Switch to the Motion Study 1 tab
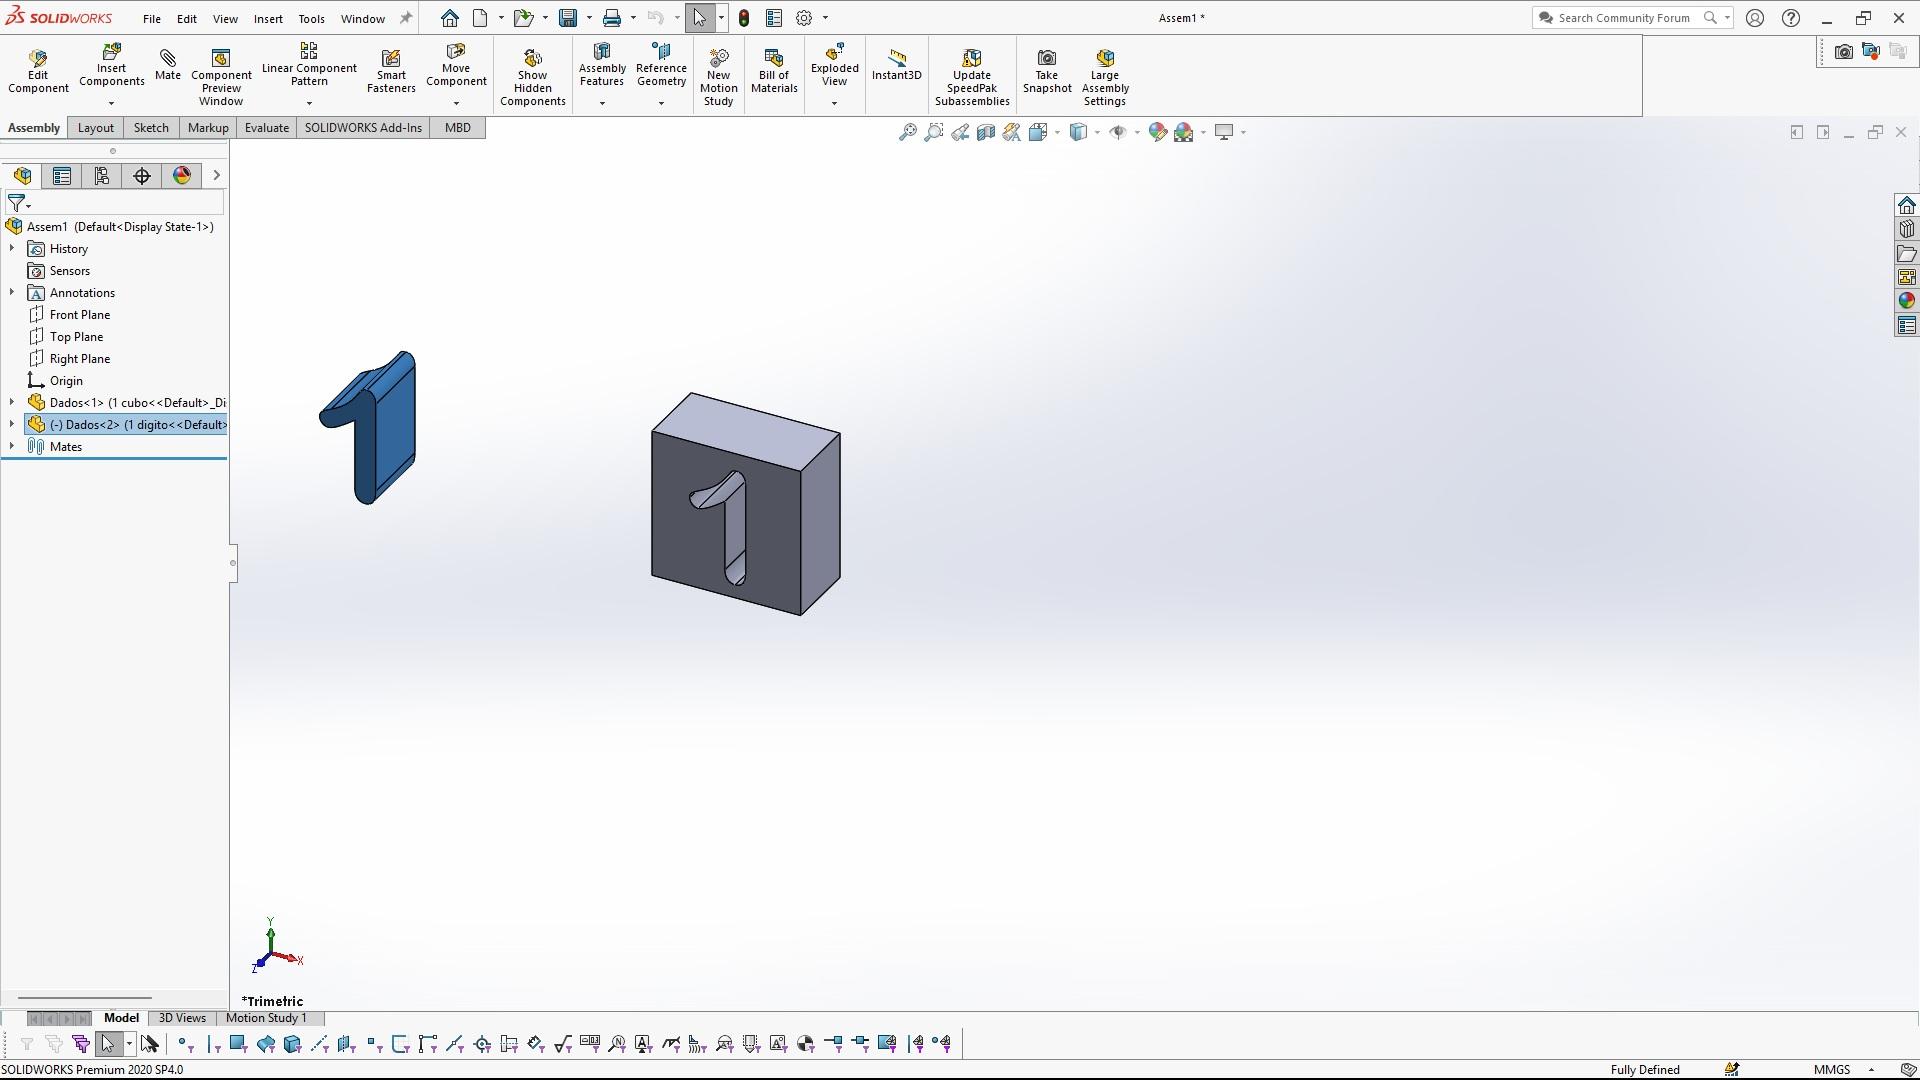Viewport: 1920px width, 1080px height. click(x=266, y=1018)
